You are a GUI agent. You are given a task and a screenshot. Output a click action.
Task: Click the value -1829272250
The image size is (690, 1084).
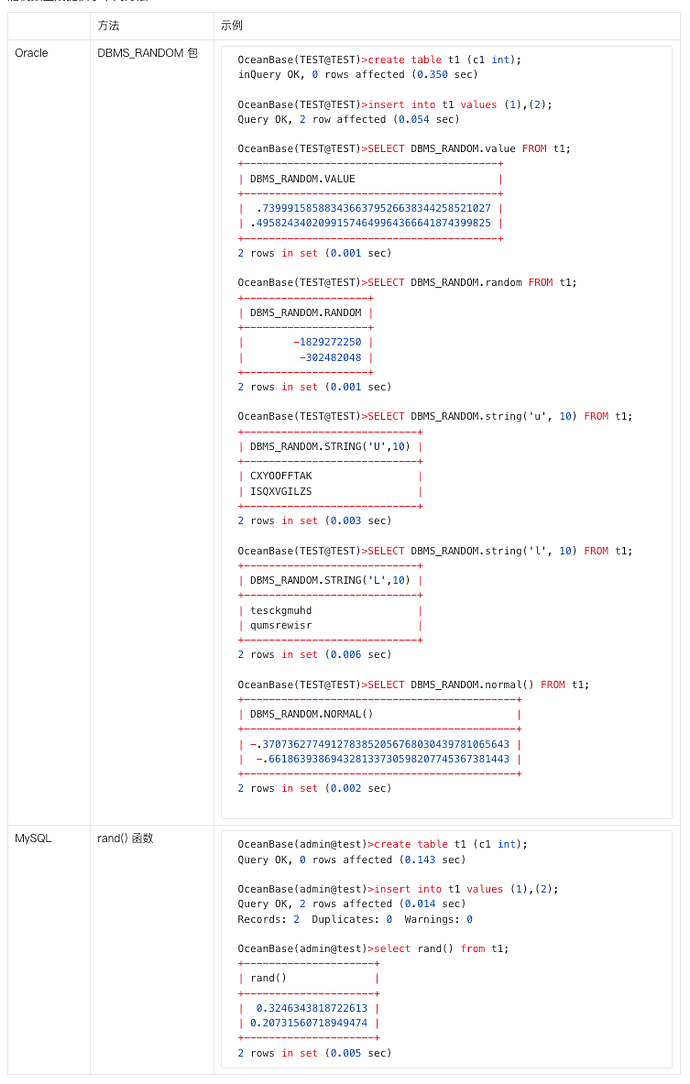[327, 342]
